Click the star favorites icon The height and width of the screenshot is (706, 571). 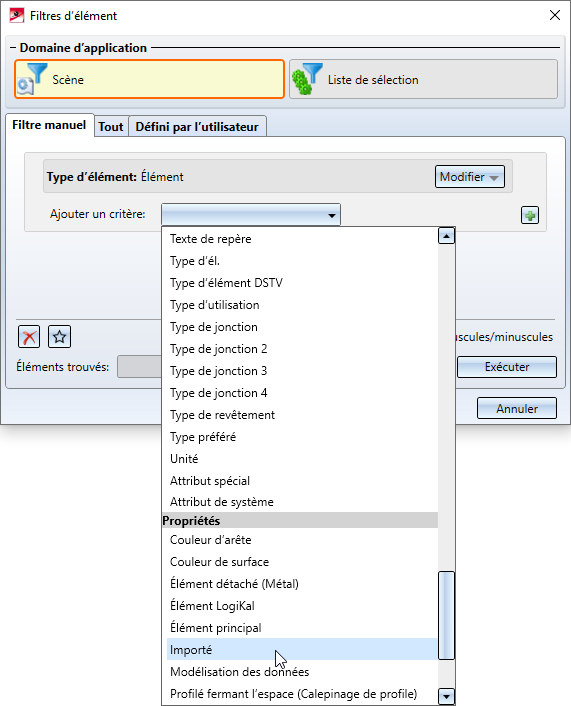coord(59,337)
